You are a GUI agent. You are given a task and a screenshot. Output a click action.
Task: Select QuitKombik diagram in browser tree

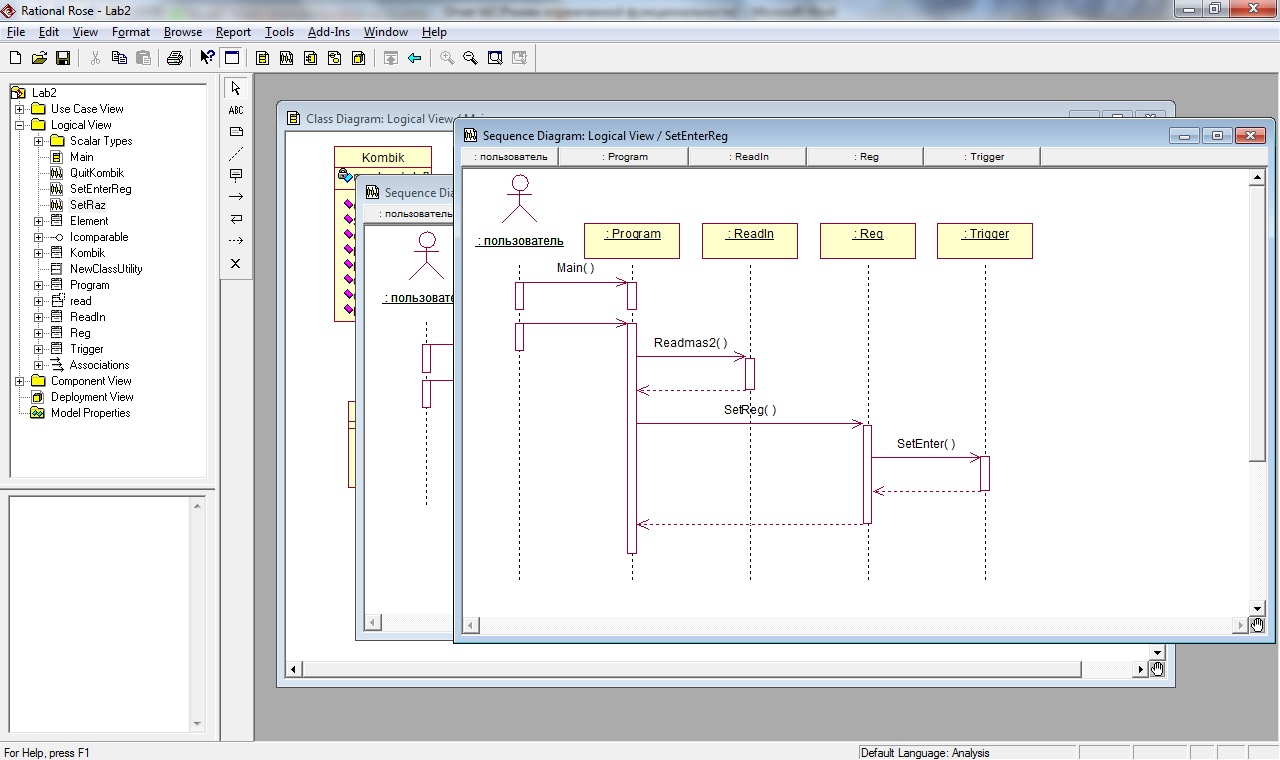click(x=96, y=173)
